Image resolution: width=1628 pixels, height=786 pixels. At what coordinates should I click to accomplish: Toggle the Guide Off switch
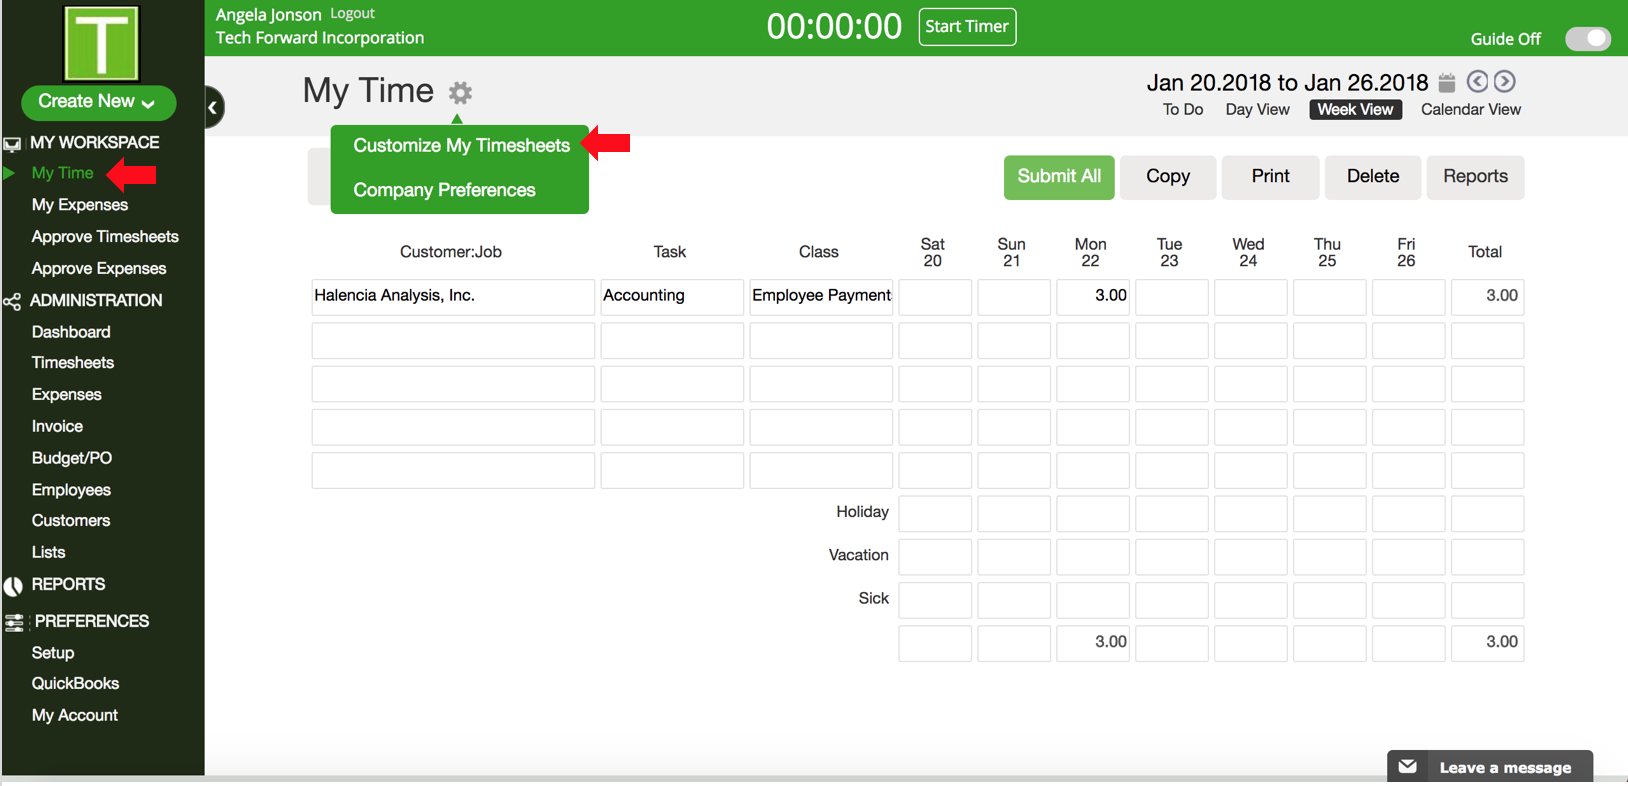1587,39
